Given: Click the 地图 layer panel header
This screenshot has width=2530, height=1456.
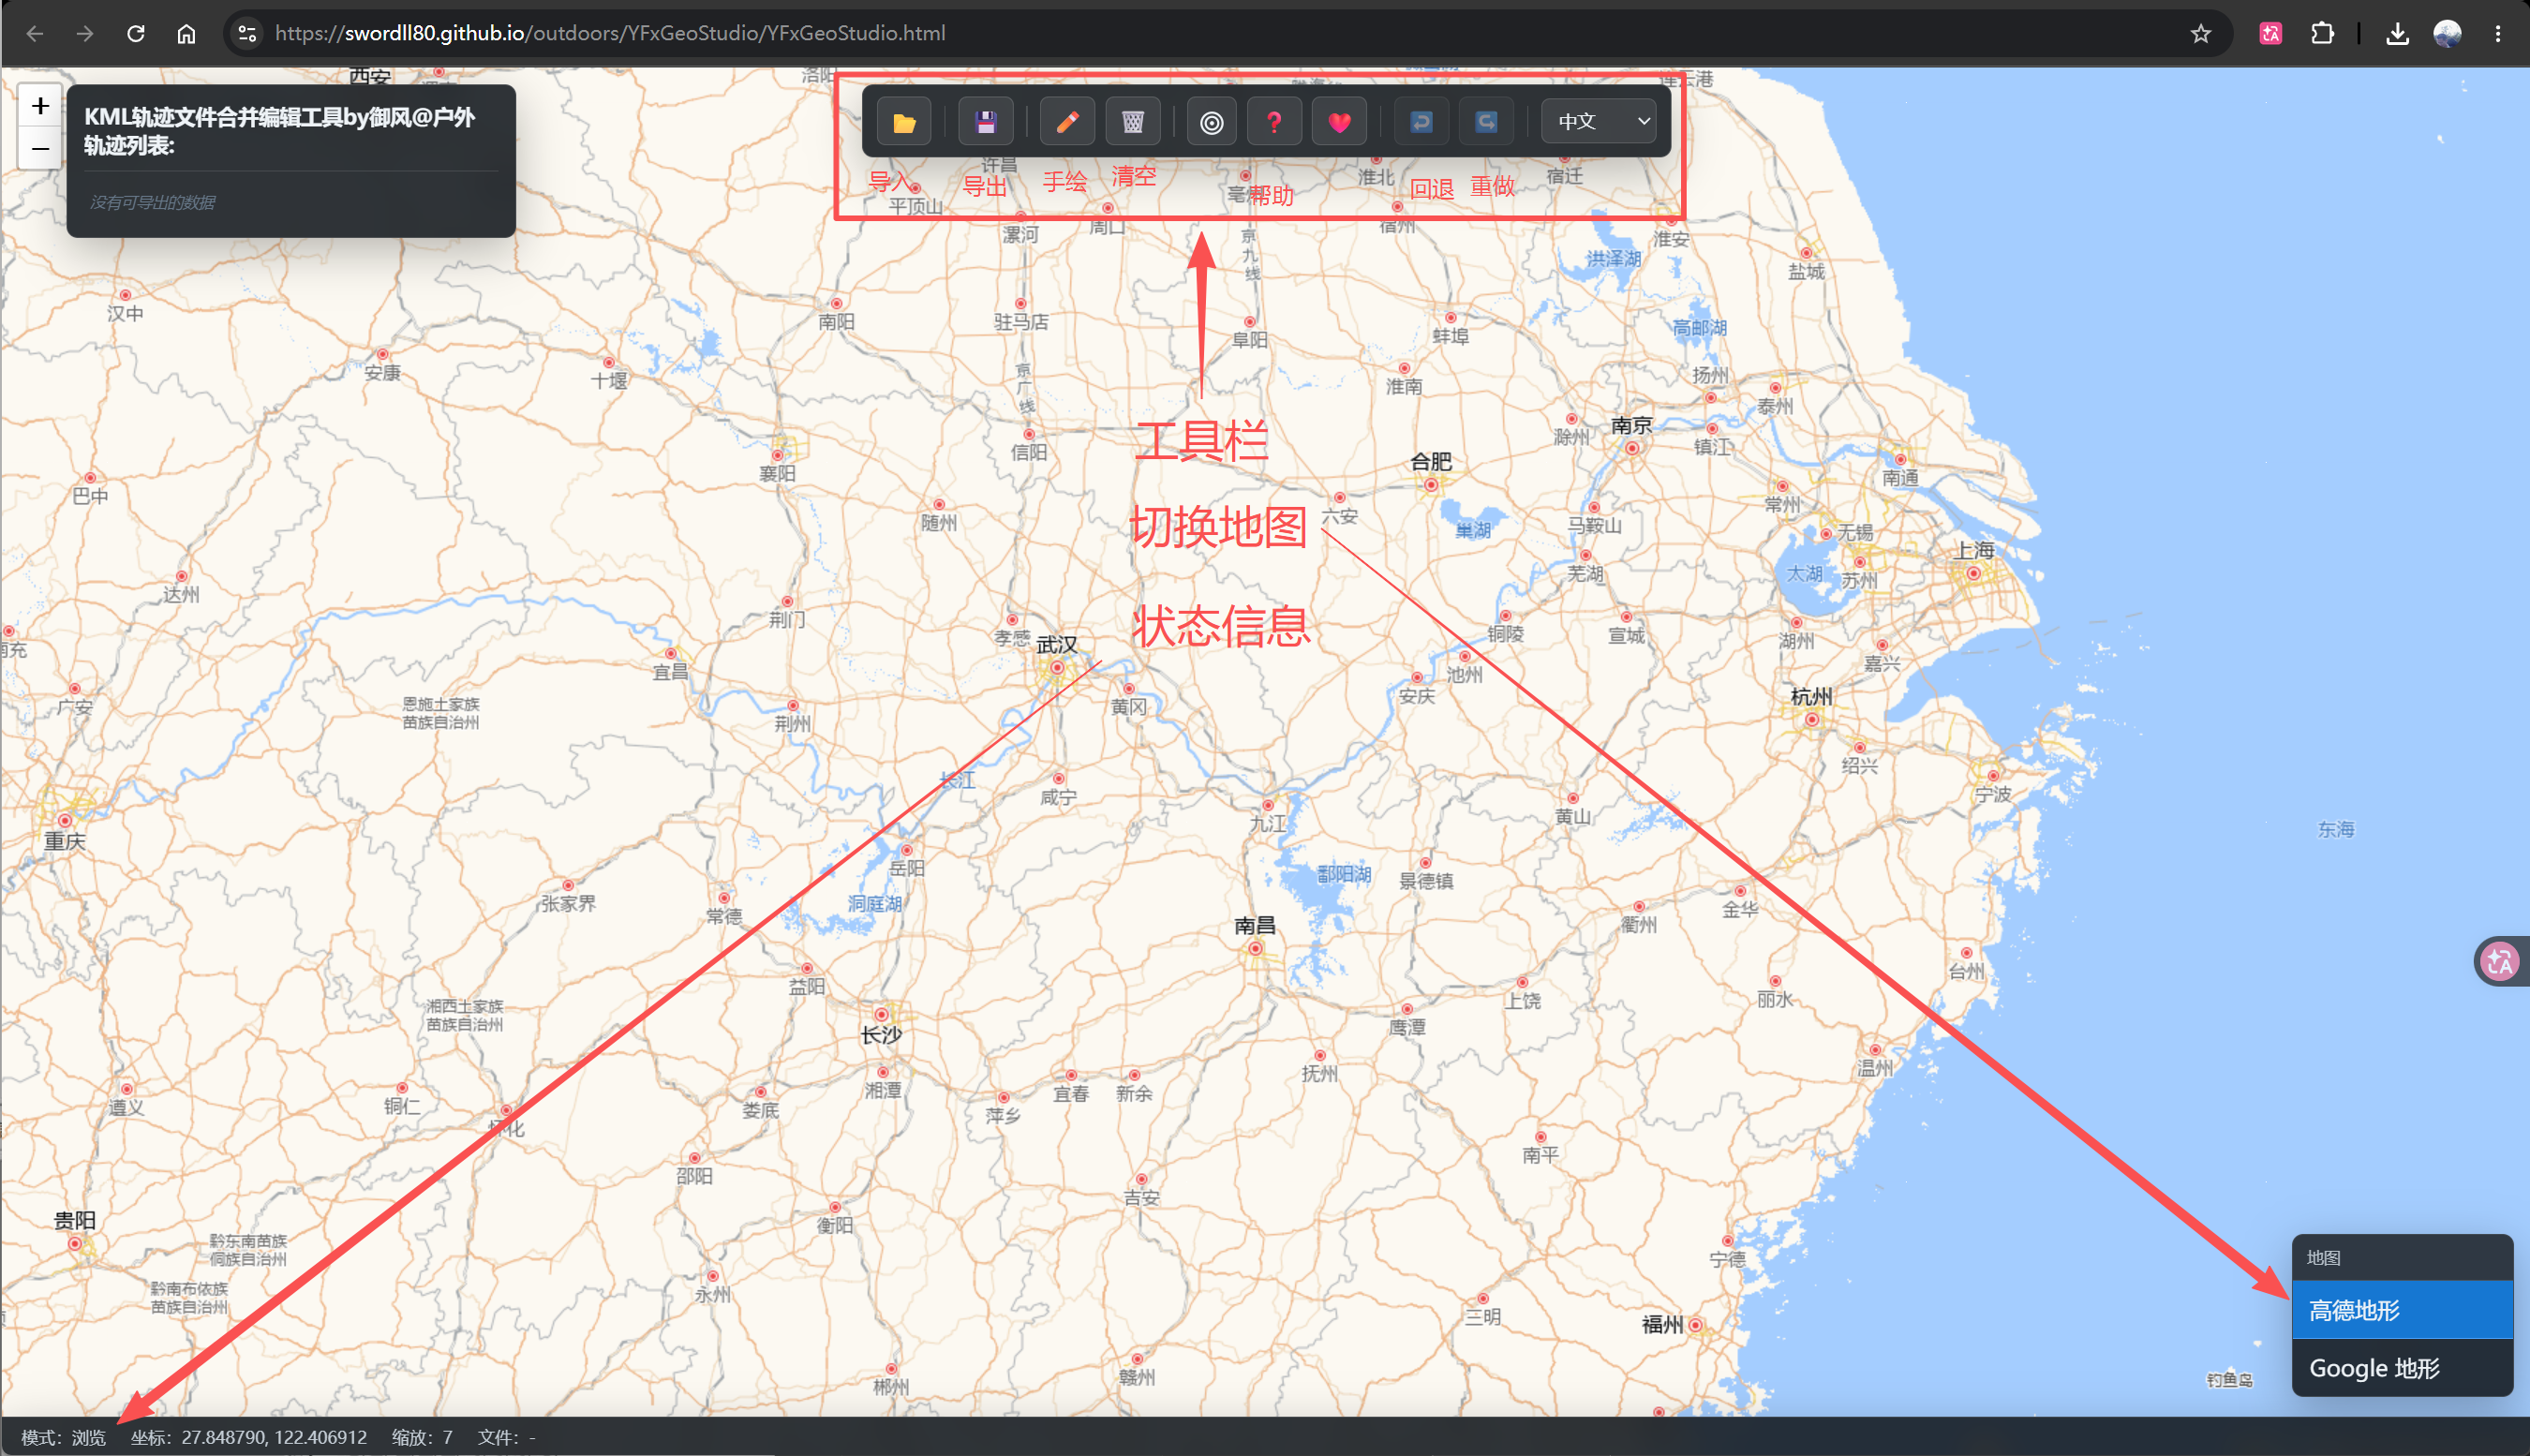Looking at the screenshot, I should pyautogui.click(x=2402, y=1258).
